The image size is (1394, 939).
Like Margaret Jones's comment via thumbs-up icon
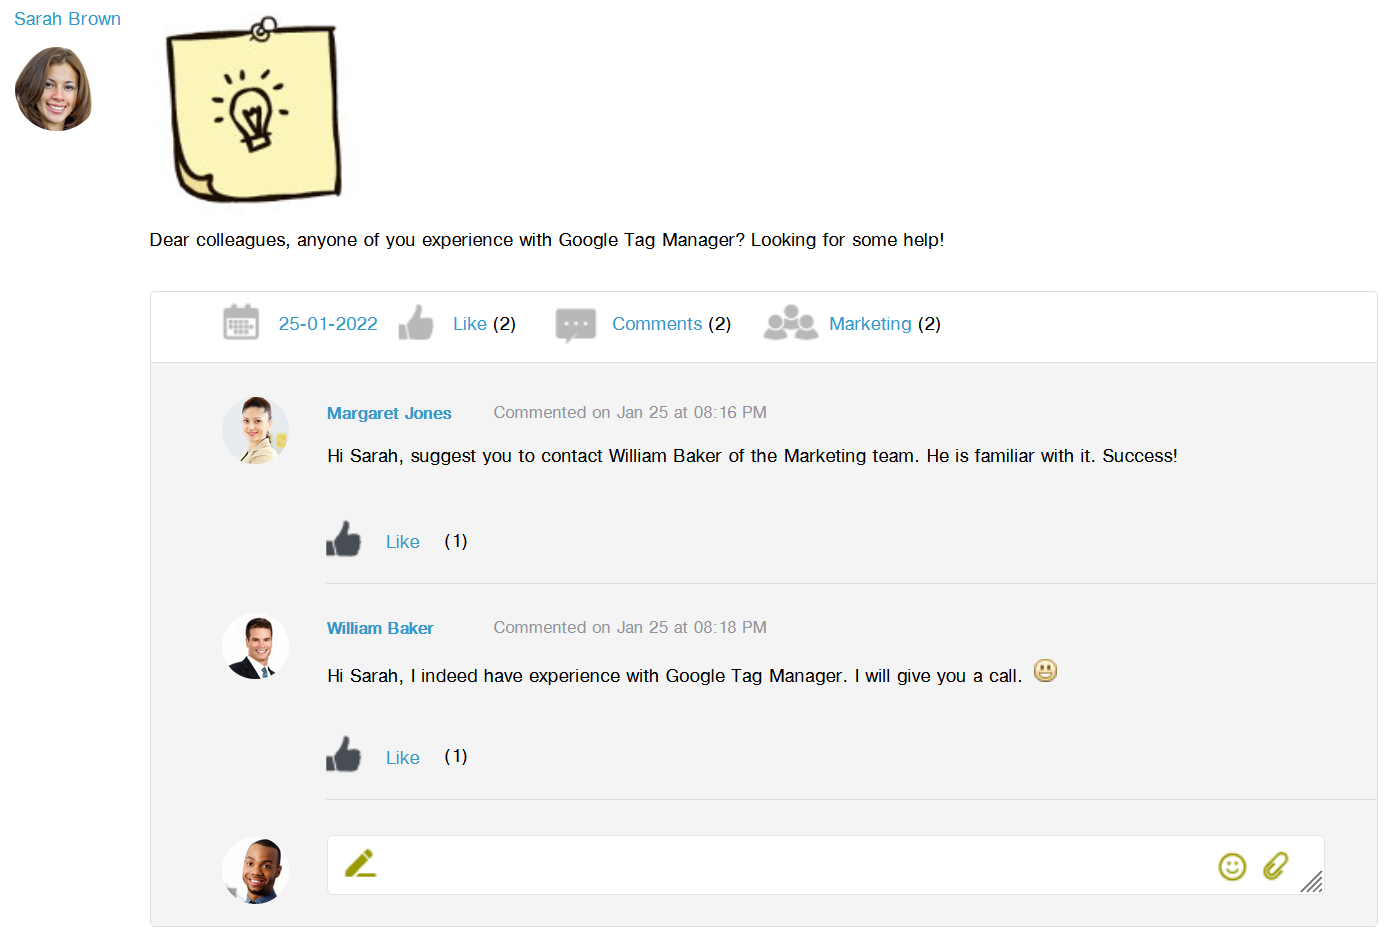pyautogui.click(x=343, y=540)
